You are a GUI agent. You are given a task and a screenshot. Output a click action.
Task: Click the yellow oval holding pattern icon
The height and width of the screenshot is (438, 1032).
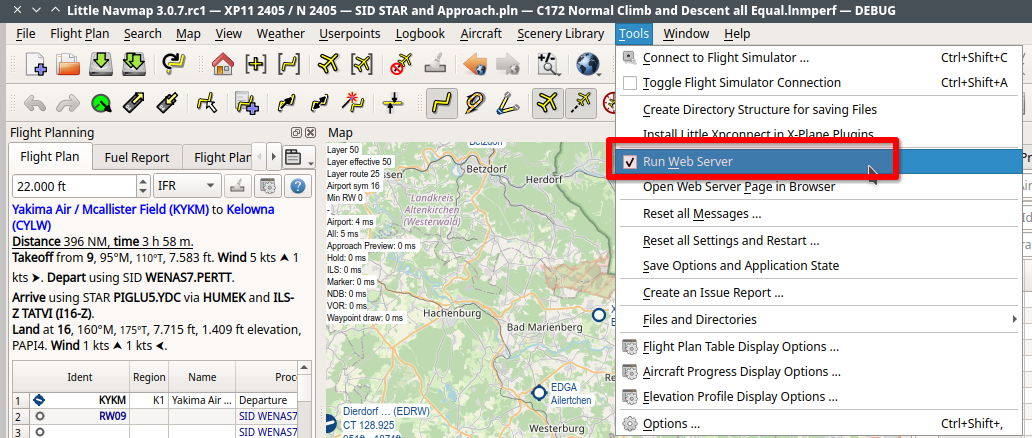[475, 103]
